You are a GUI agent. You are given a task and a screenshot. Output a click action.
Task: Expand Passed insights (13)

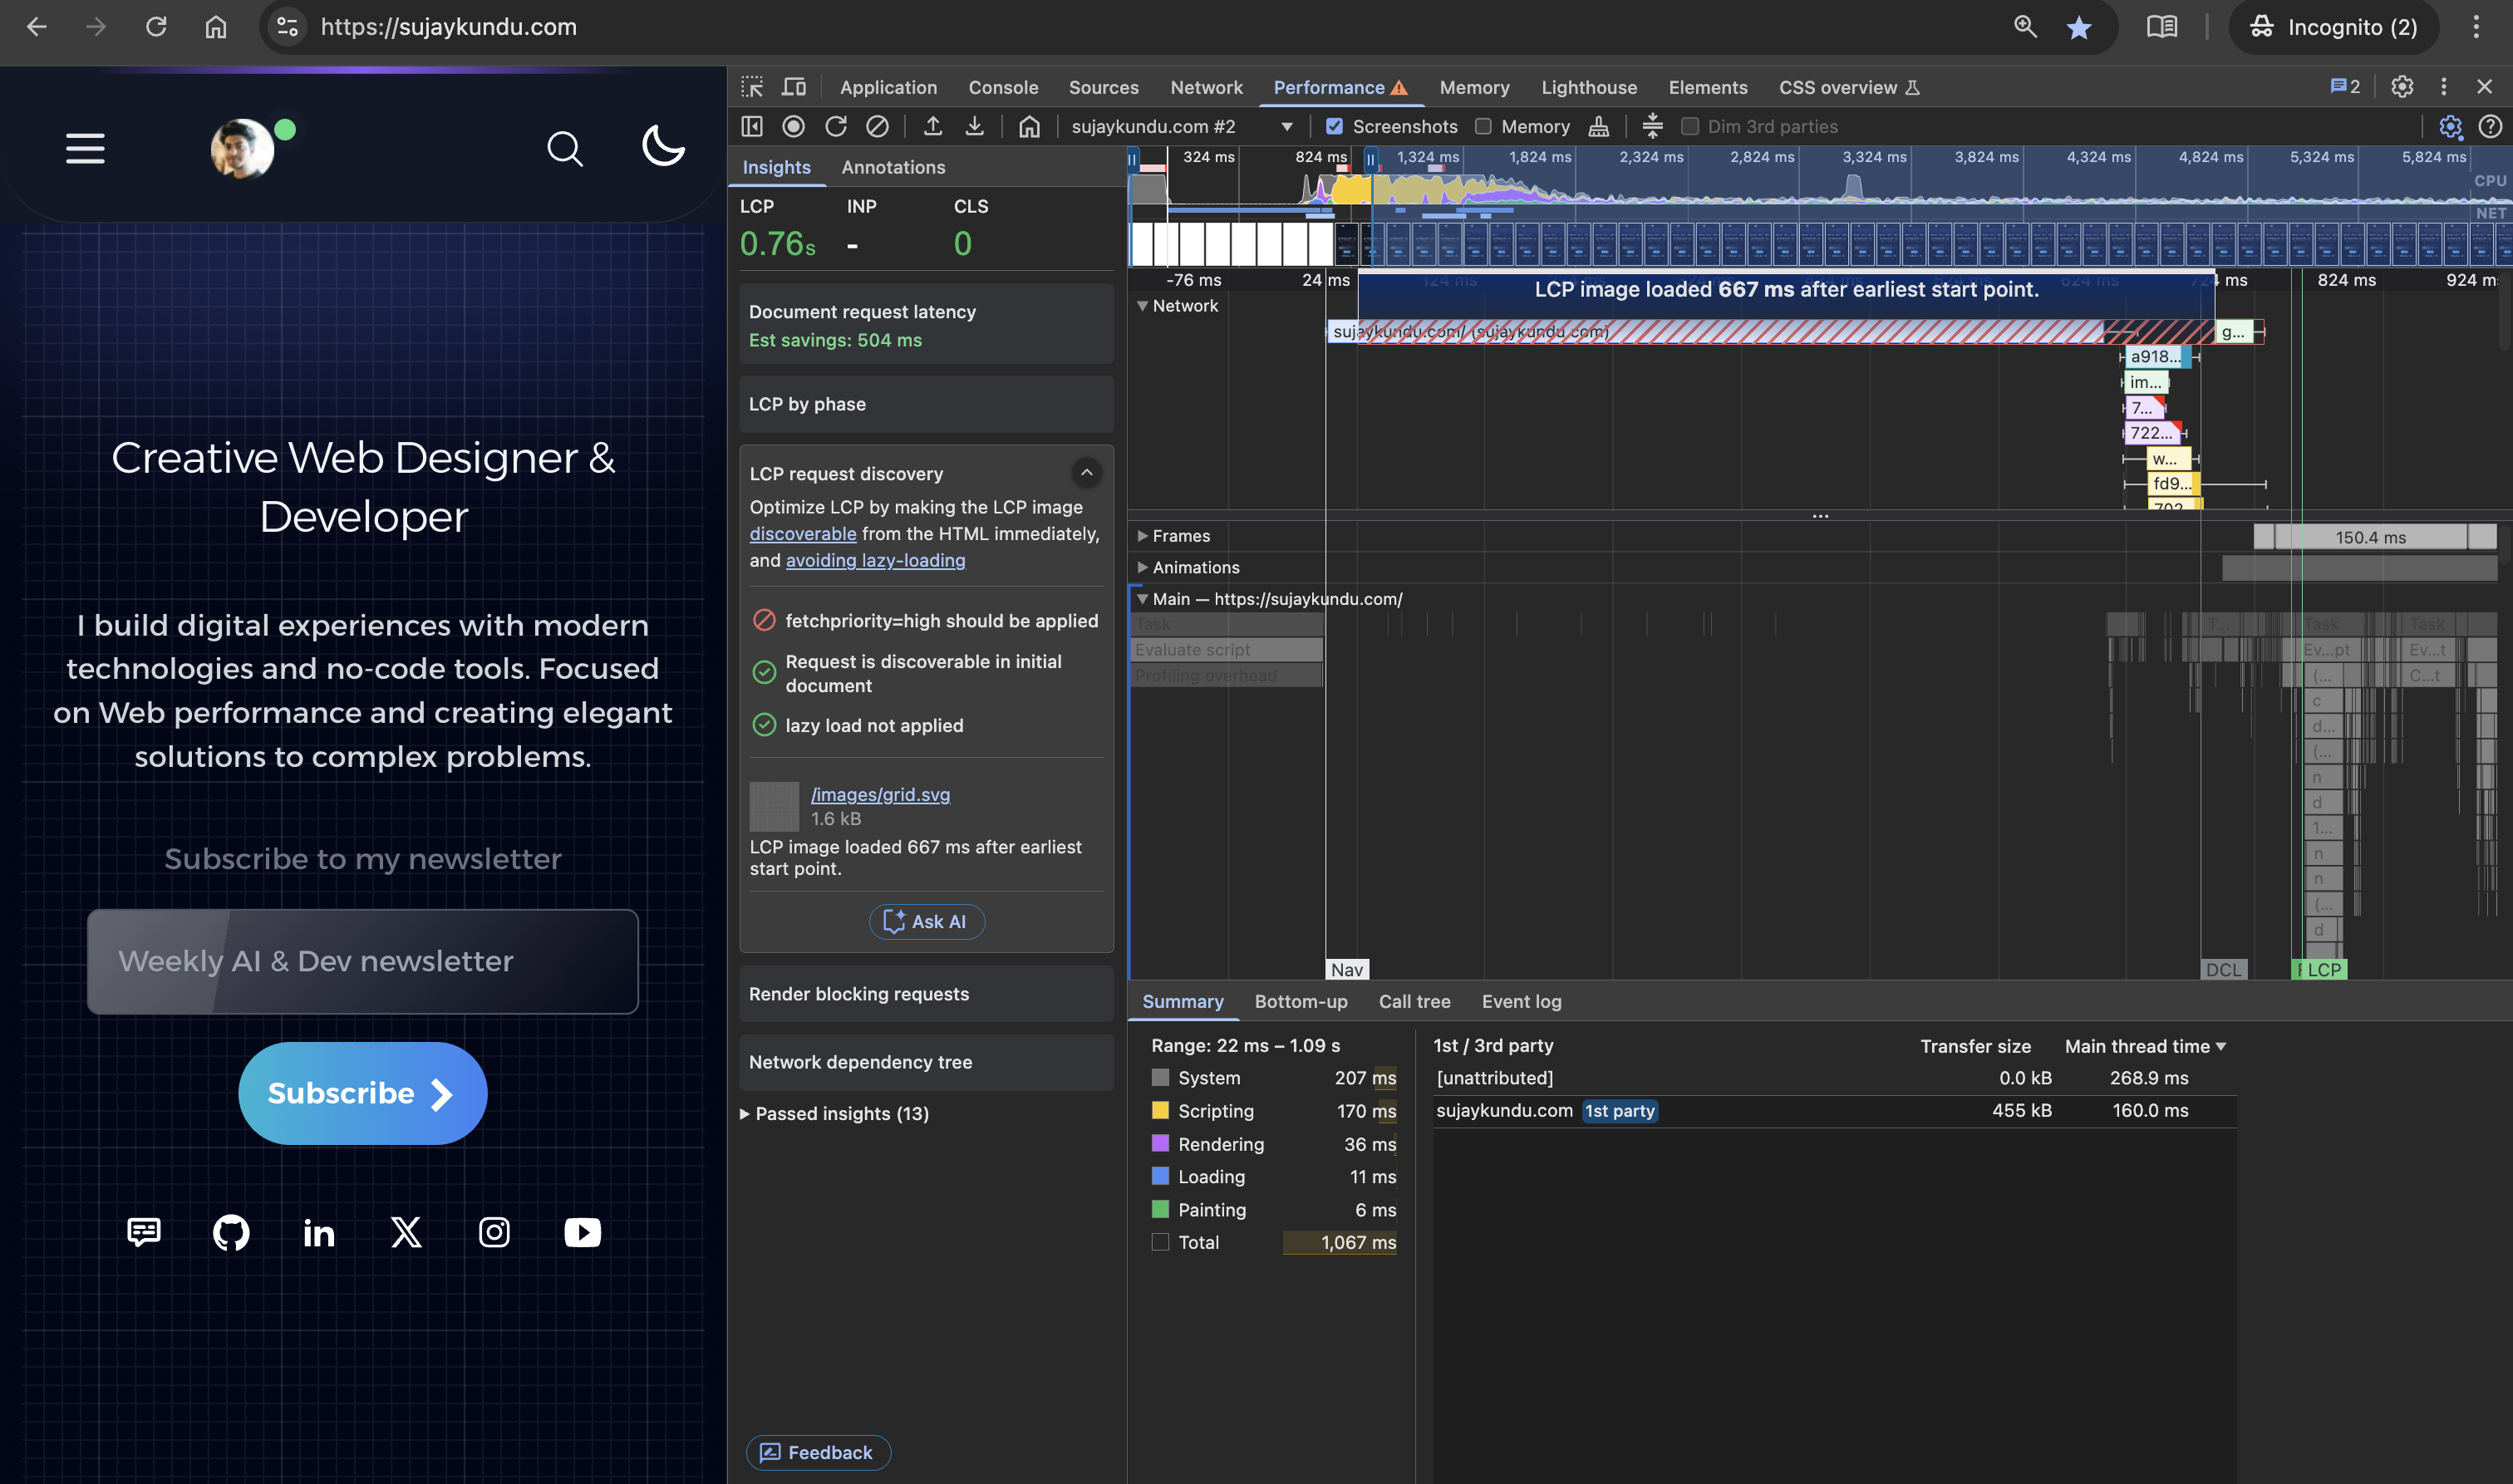coord(835,1113)
